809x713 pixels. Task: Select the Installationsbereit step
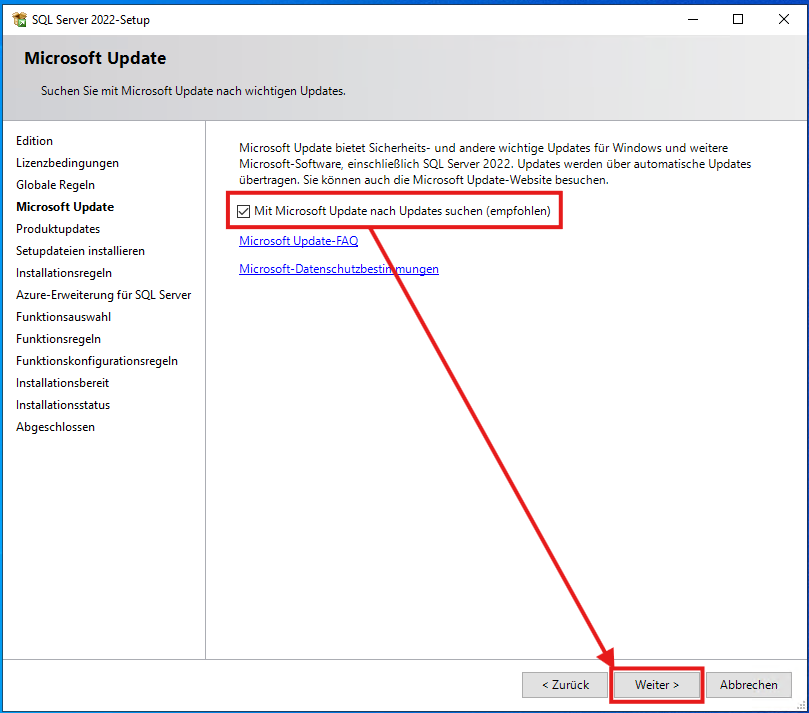pyautogui.click(x=62, y=382)
